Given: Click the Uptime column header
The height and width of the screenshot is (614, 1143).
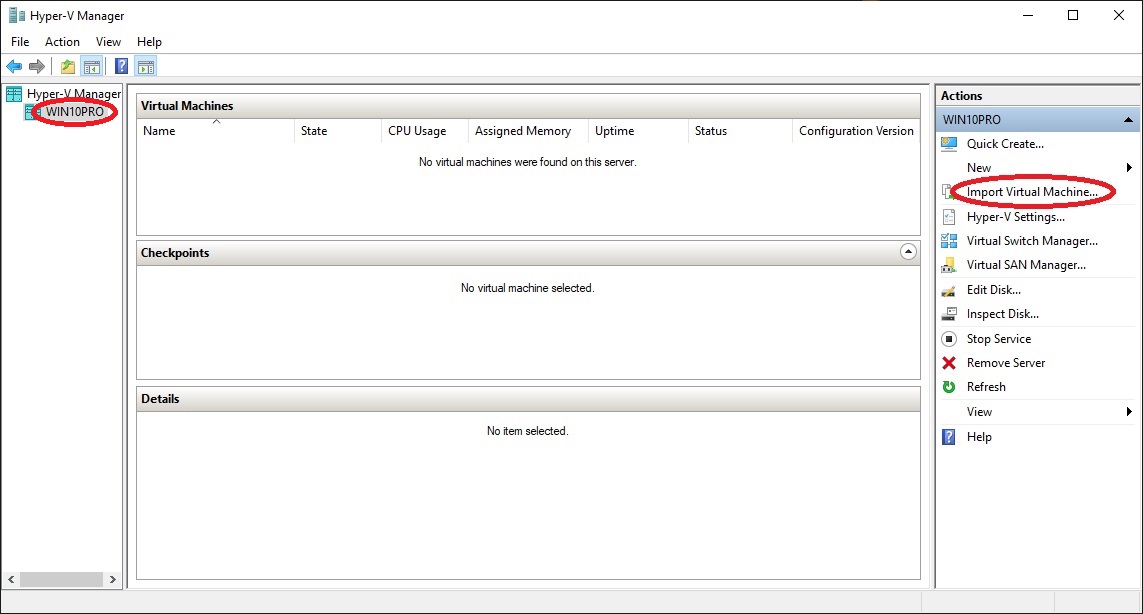Looking at the screenshot, I should [x=638, y=131].
